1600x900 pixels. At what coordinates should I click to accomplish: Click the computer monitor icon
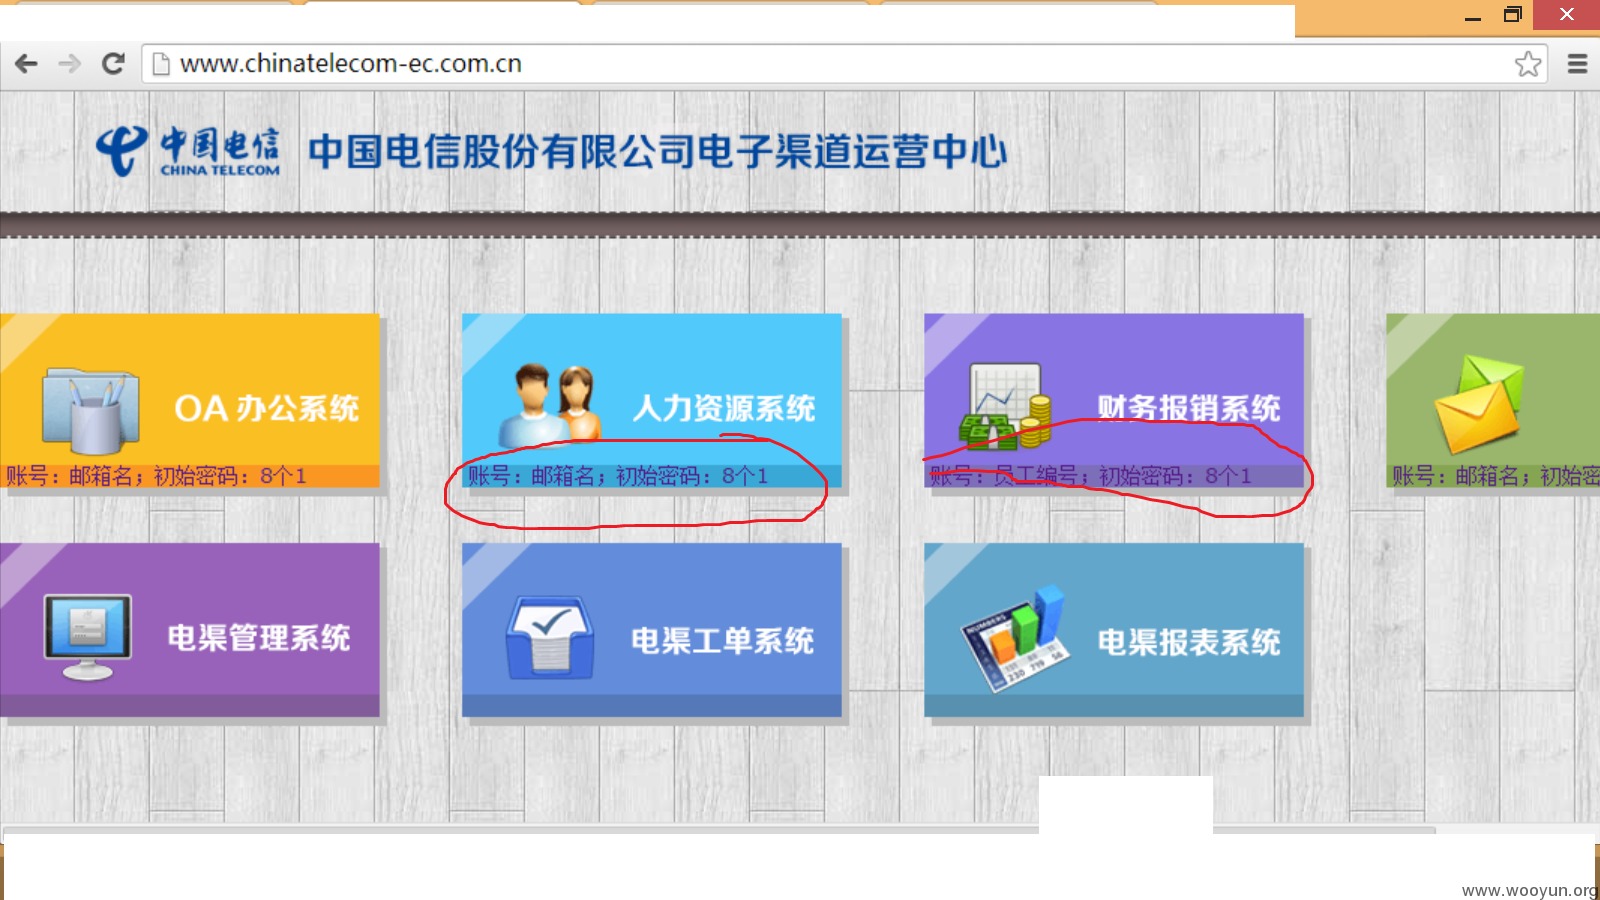click(88, 637)
